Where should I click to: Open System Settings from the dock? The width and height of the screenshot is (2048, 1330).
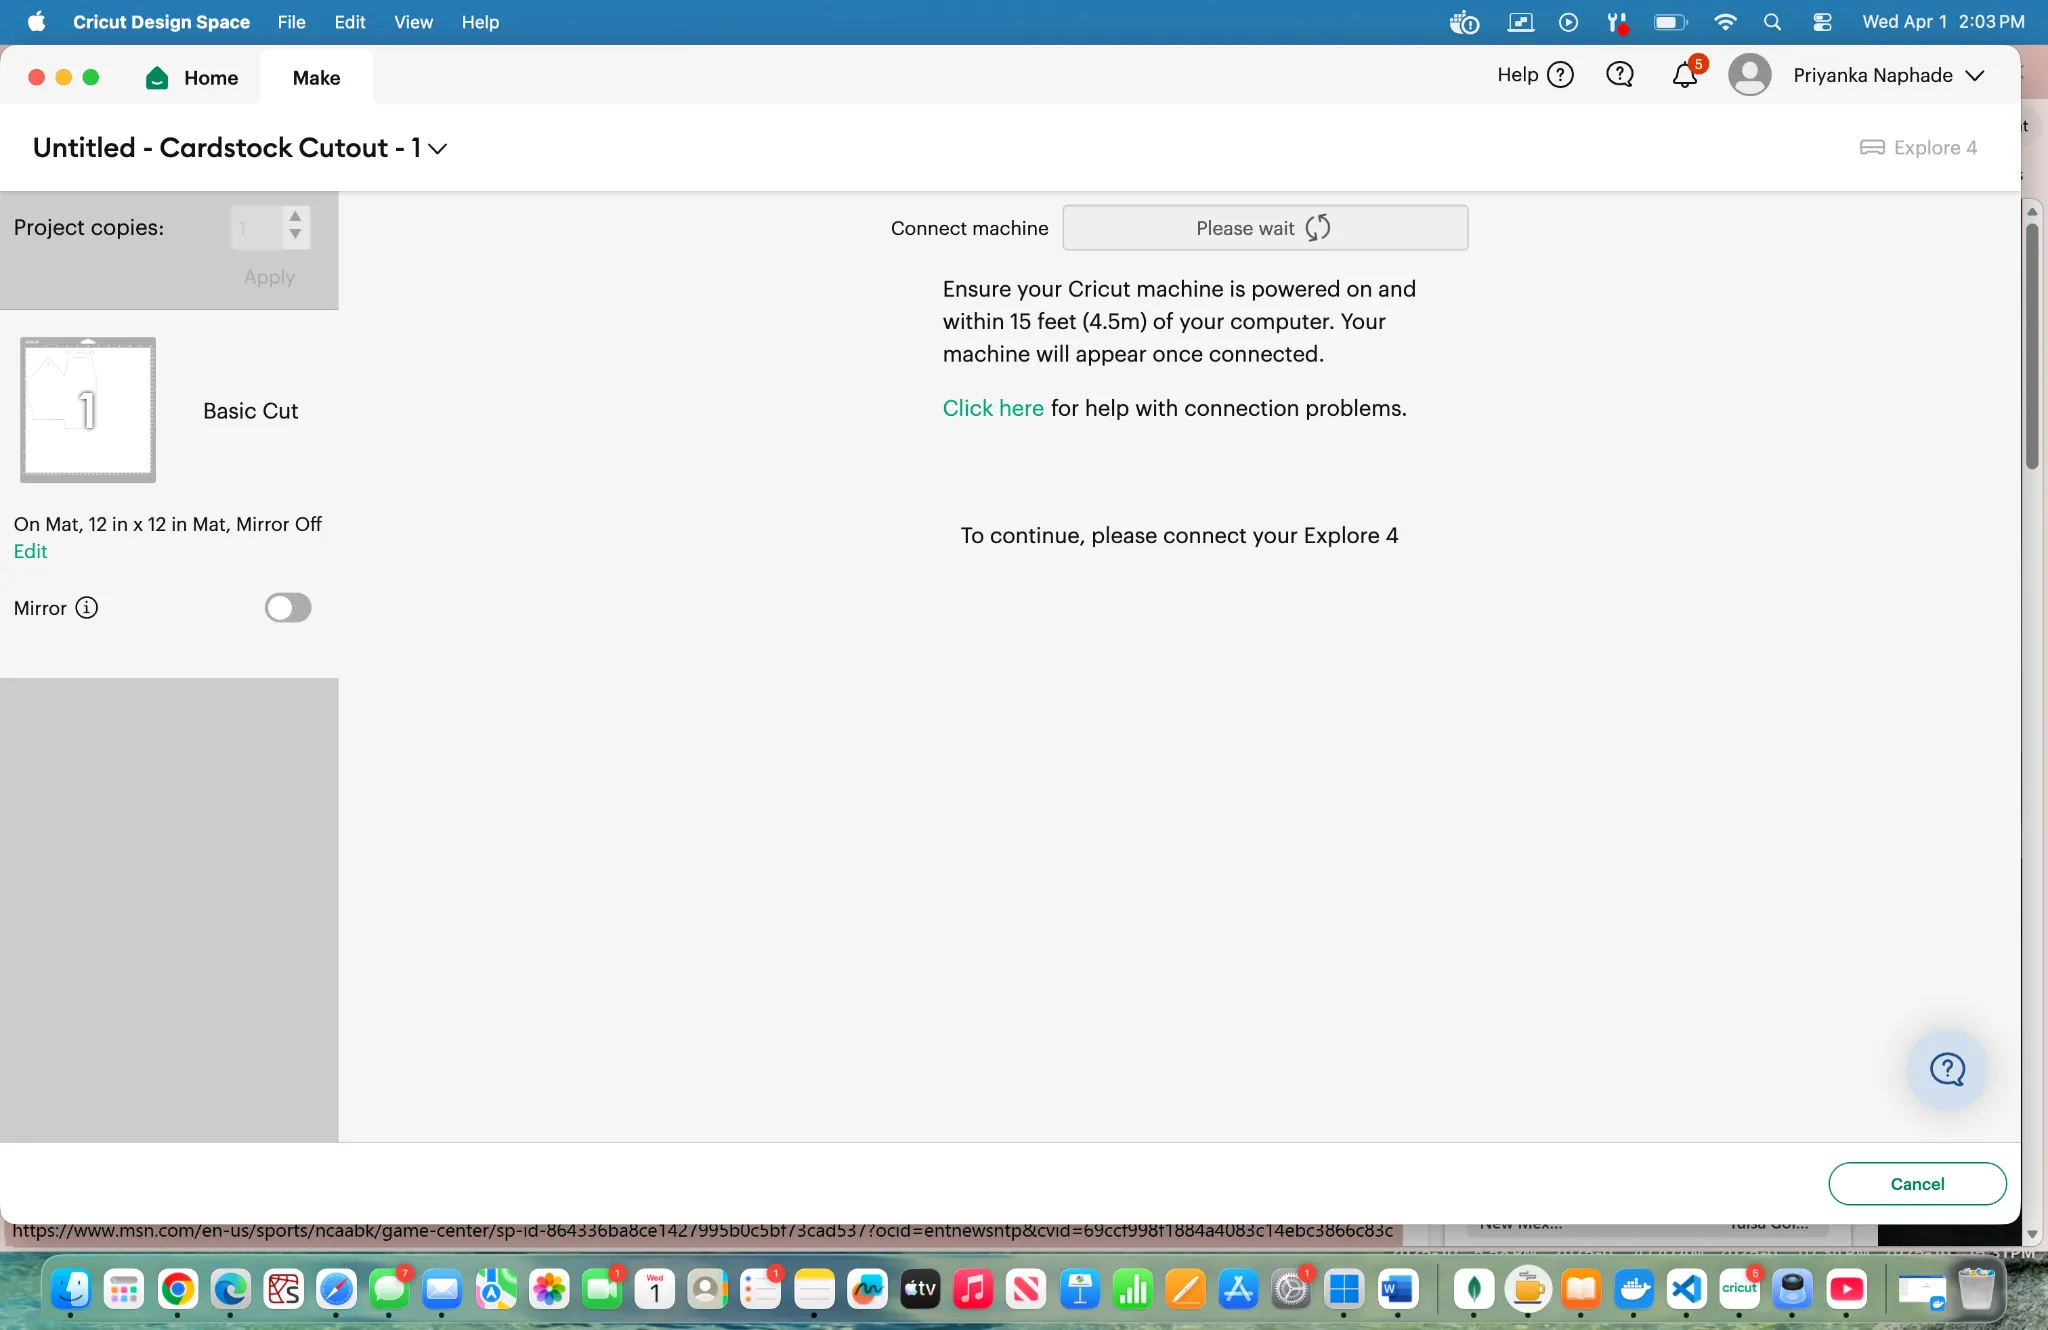[x=1291, y=1290]
